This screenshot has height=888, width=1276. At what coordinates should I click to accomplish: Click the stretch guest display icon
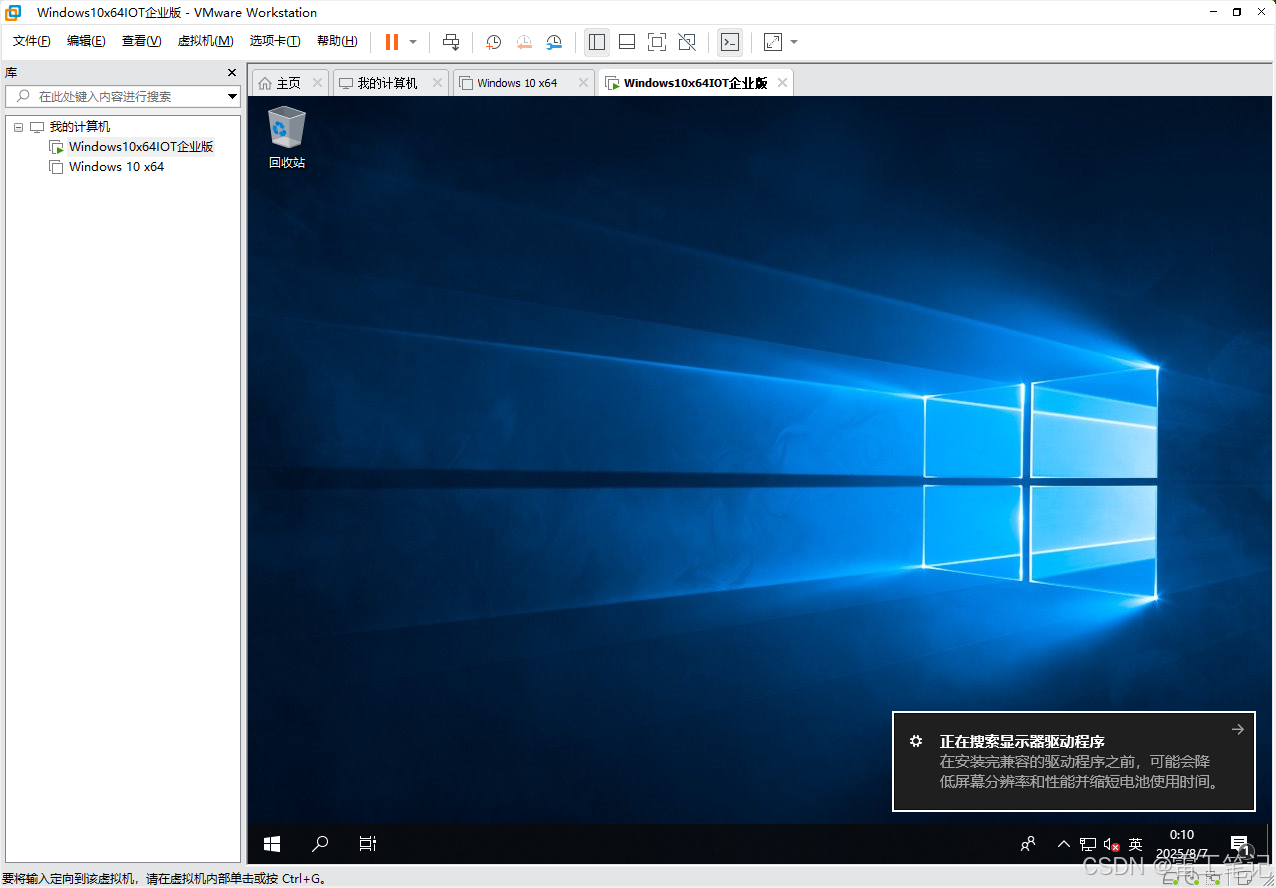point(773,42)
